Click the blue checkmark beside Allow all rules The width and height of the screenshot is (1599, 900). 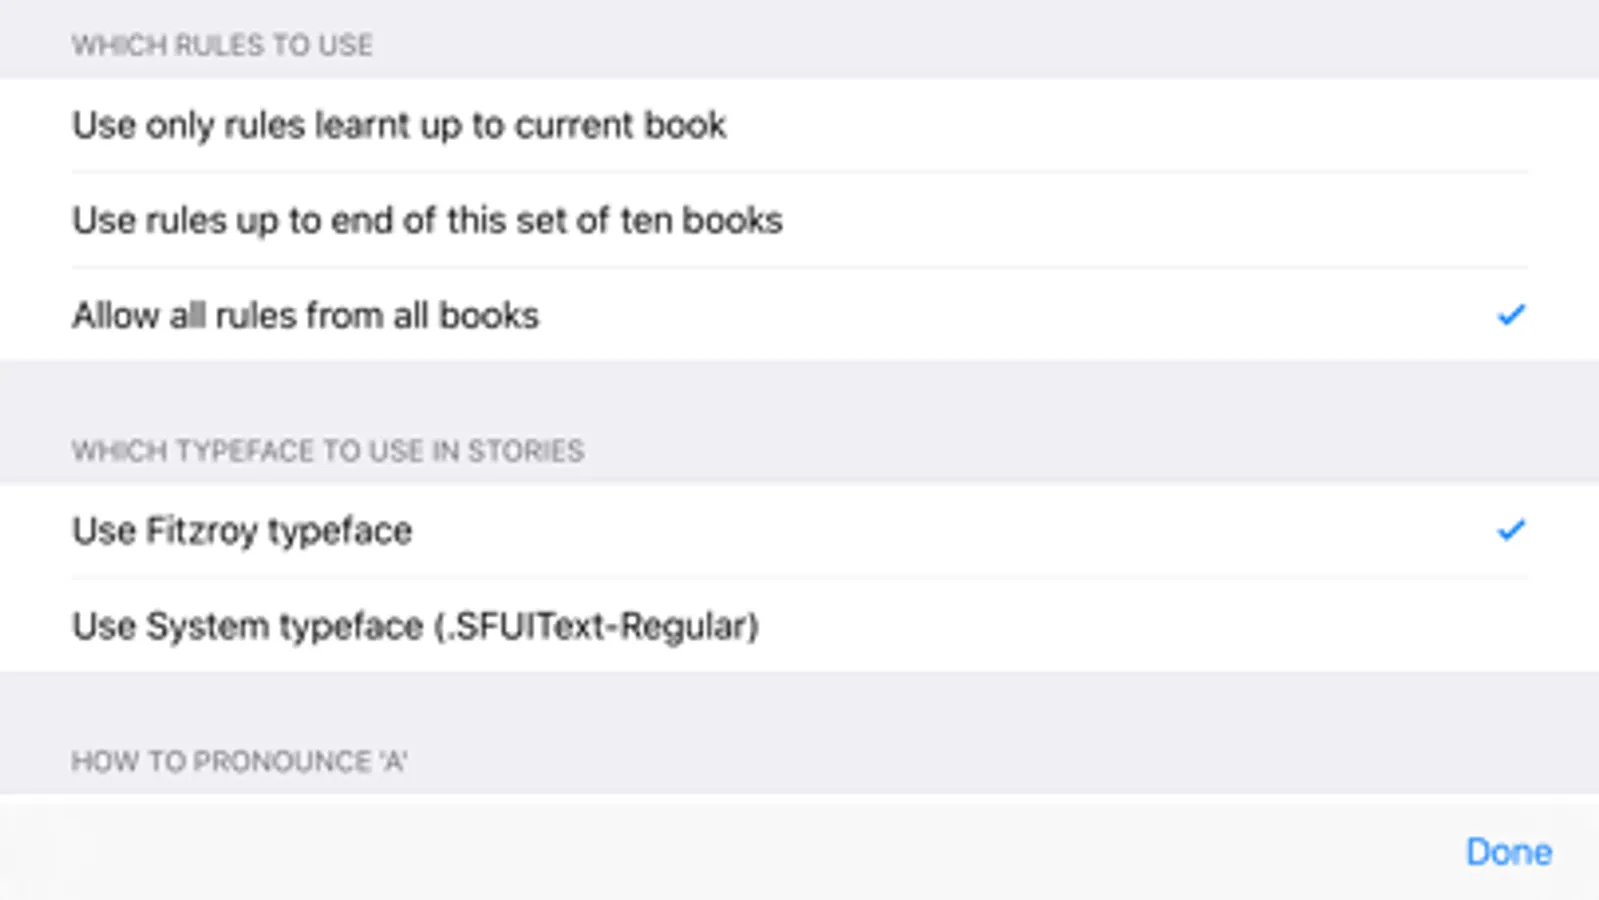point(1510,315)
